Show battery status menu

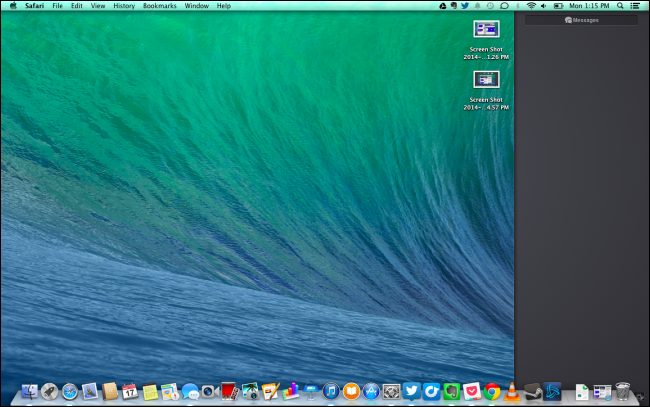558,6
